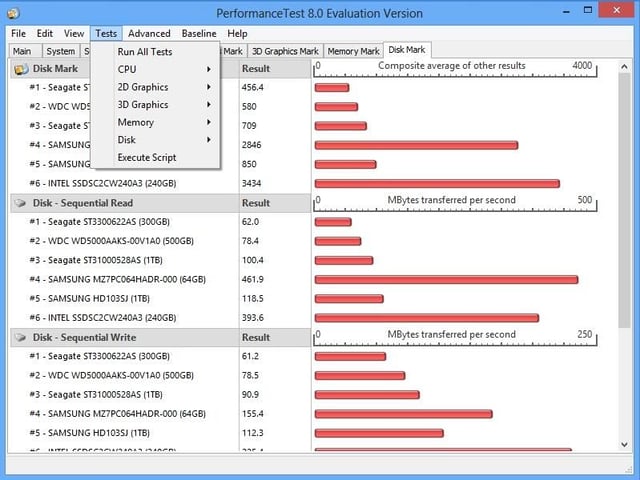The width and height of the screenshot is (640, 480).
Task: Click the Sequential Write Result column header
Action: [x=275, y=338]
